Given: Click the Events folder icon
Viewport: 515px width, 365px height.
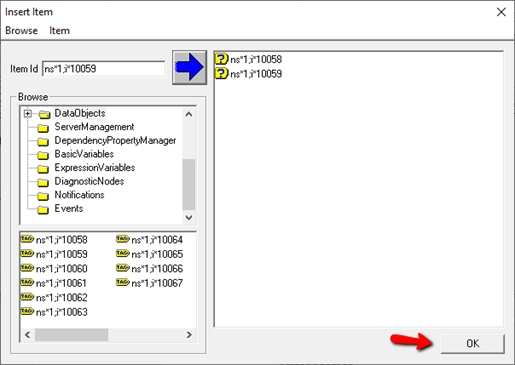Looking at the screenshot, I should (43, 210).
